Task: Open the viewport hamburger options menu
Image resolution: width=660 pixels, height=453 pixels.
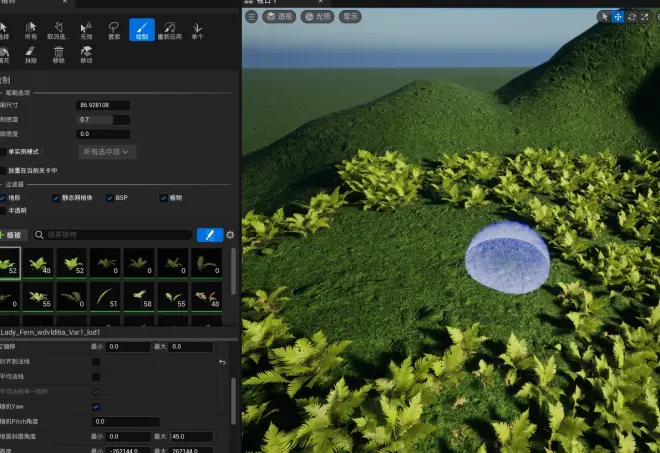Action: 252,17
